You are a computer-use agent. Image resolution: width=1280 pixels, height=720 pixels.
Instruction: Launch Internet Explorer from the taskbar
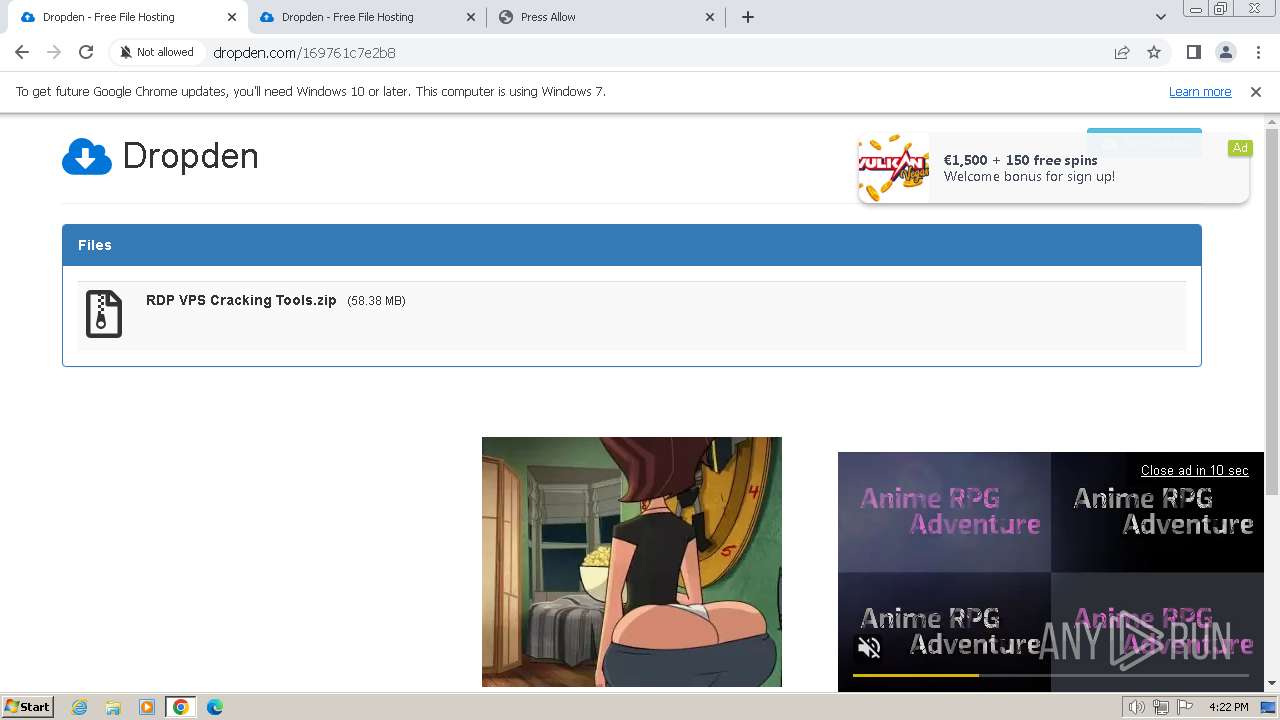pyautogui.click(x=80, y=707)
